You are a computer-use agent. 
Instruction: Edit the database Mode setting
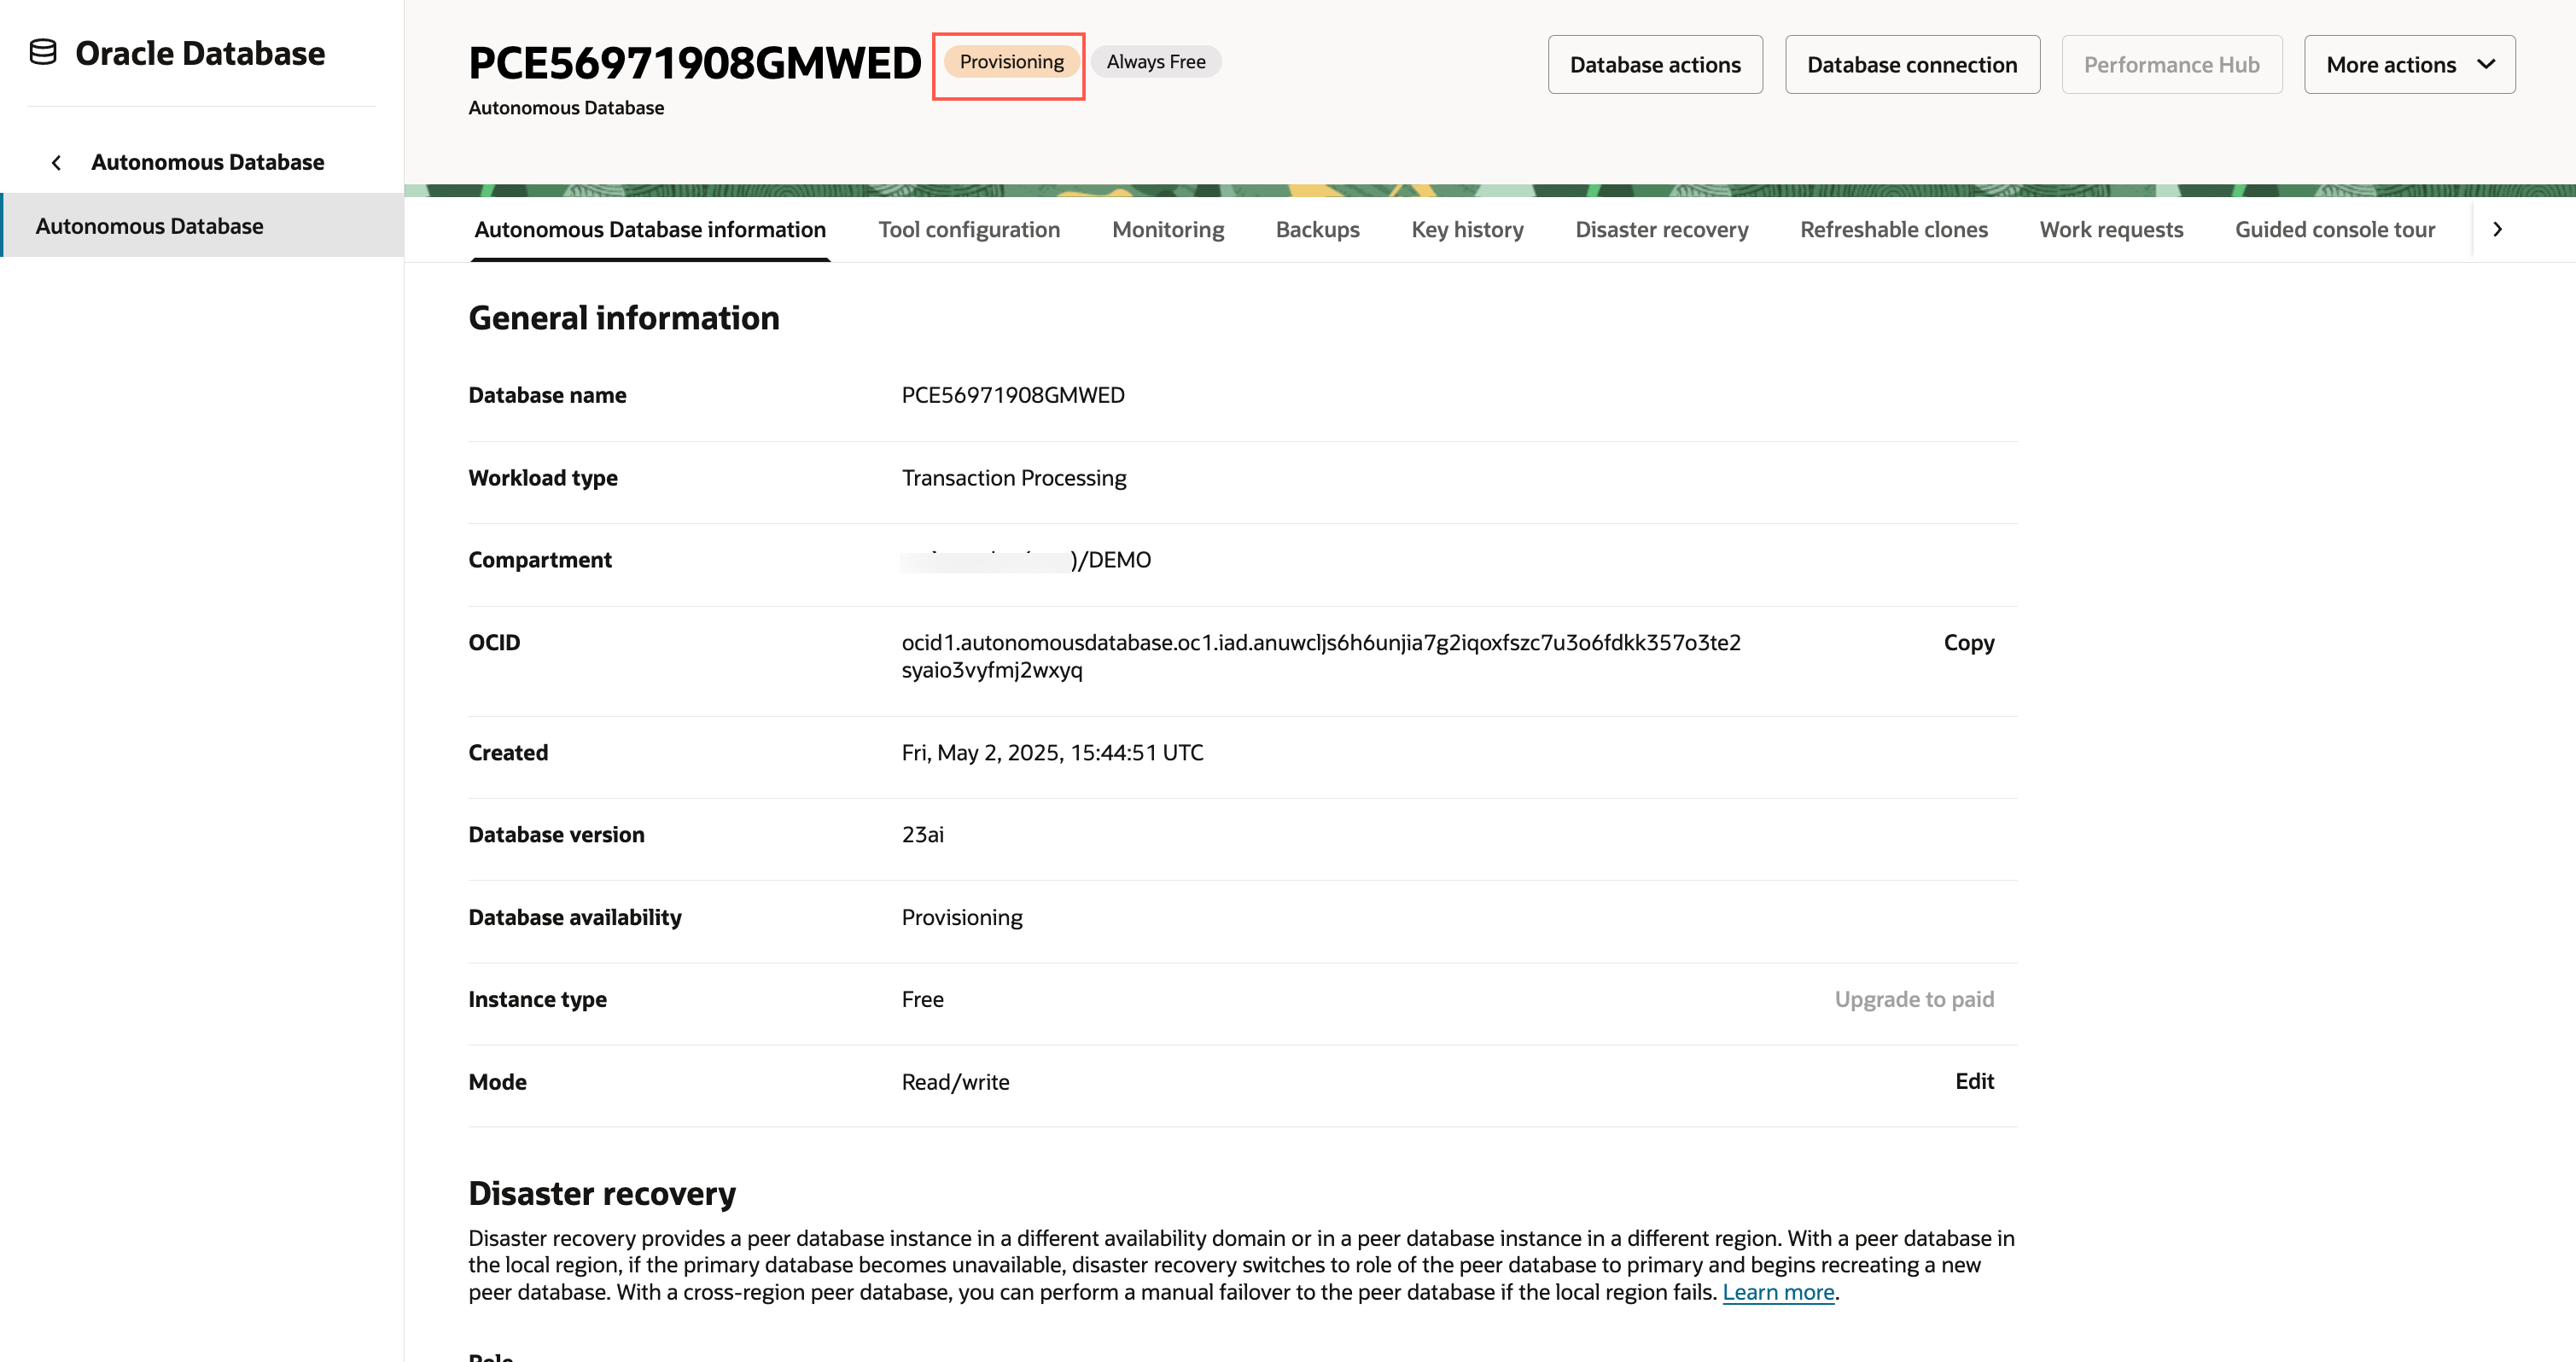1973,1081
